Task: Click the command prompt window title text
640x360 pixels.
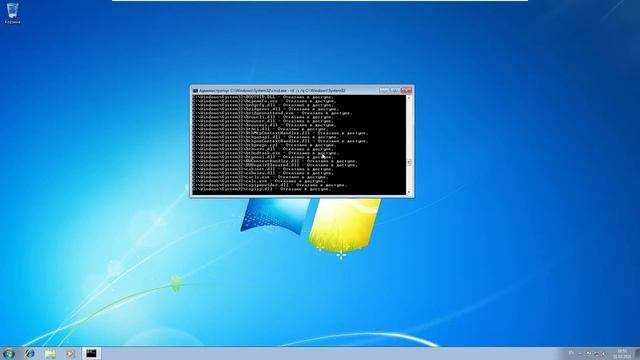Action: (x=273, y=91)
